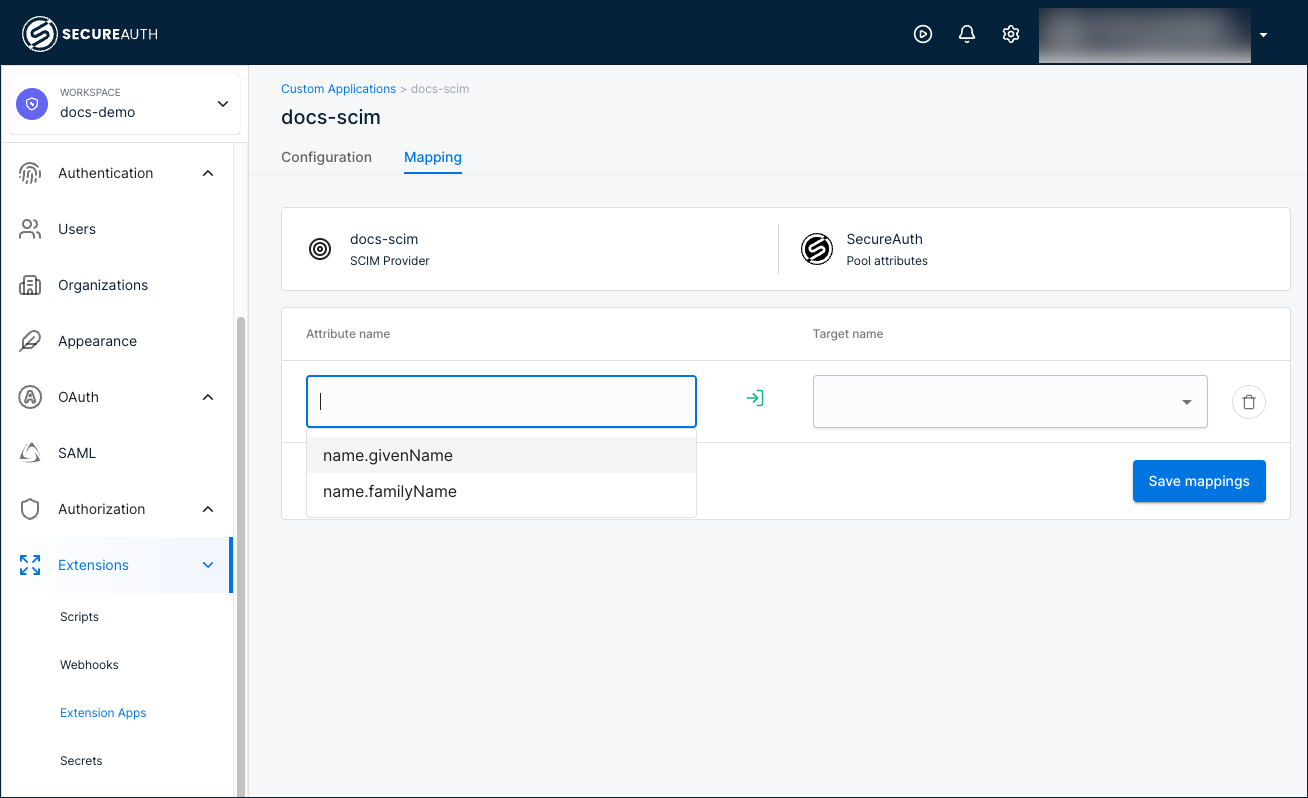Click the OAuth circle icon
The width and height of the screenshot is (1308, 798).
30,397
